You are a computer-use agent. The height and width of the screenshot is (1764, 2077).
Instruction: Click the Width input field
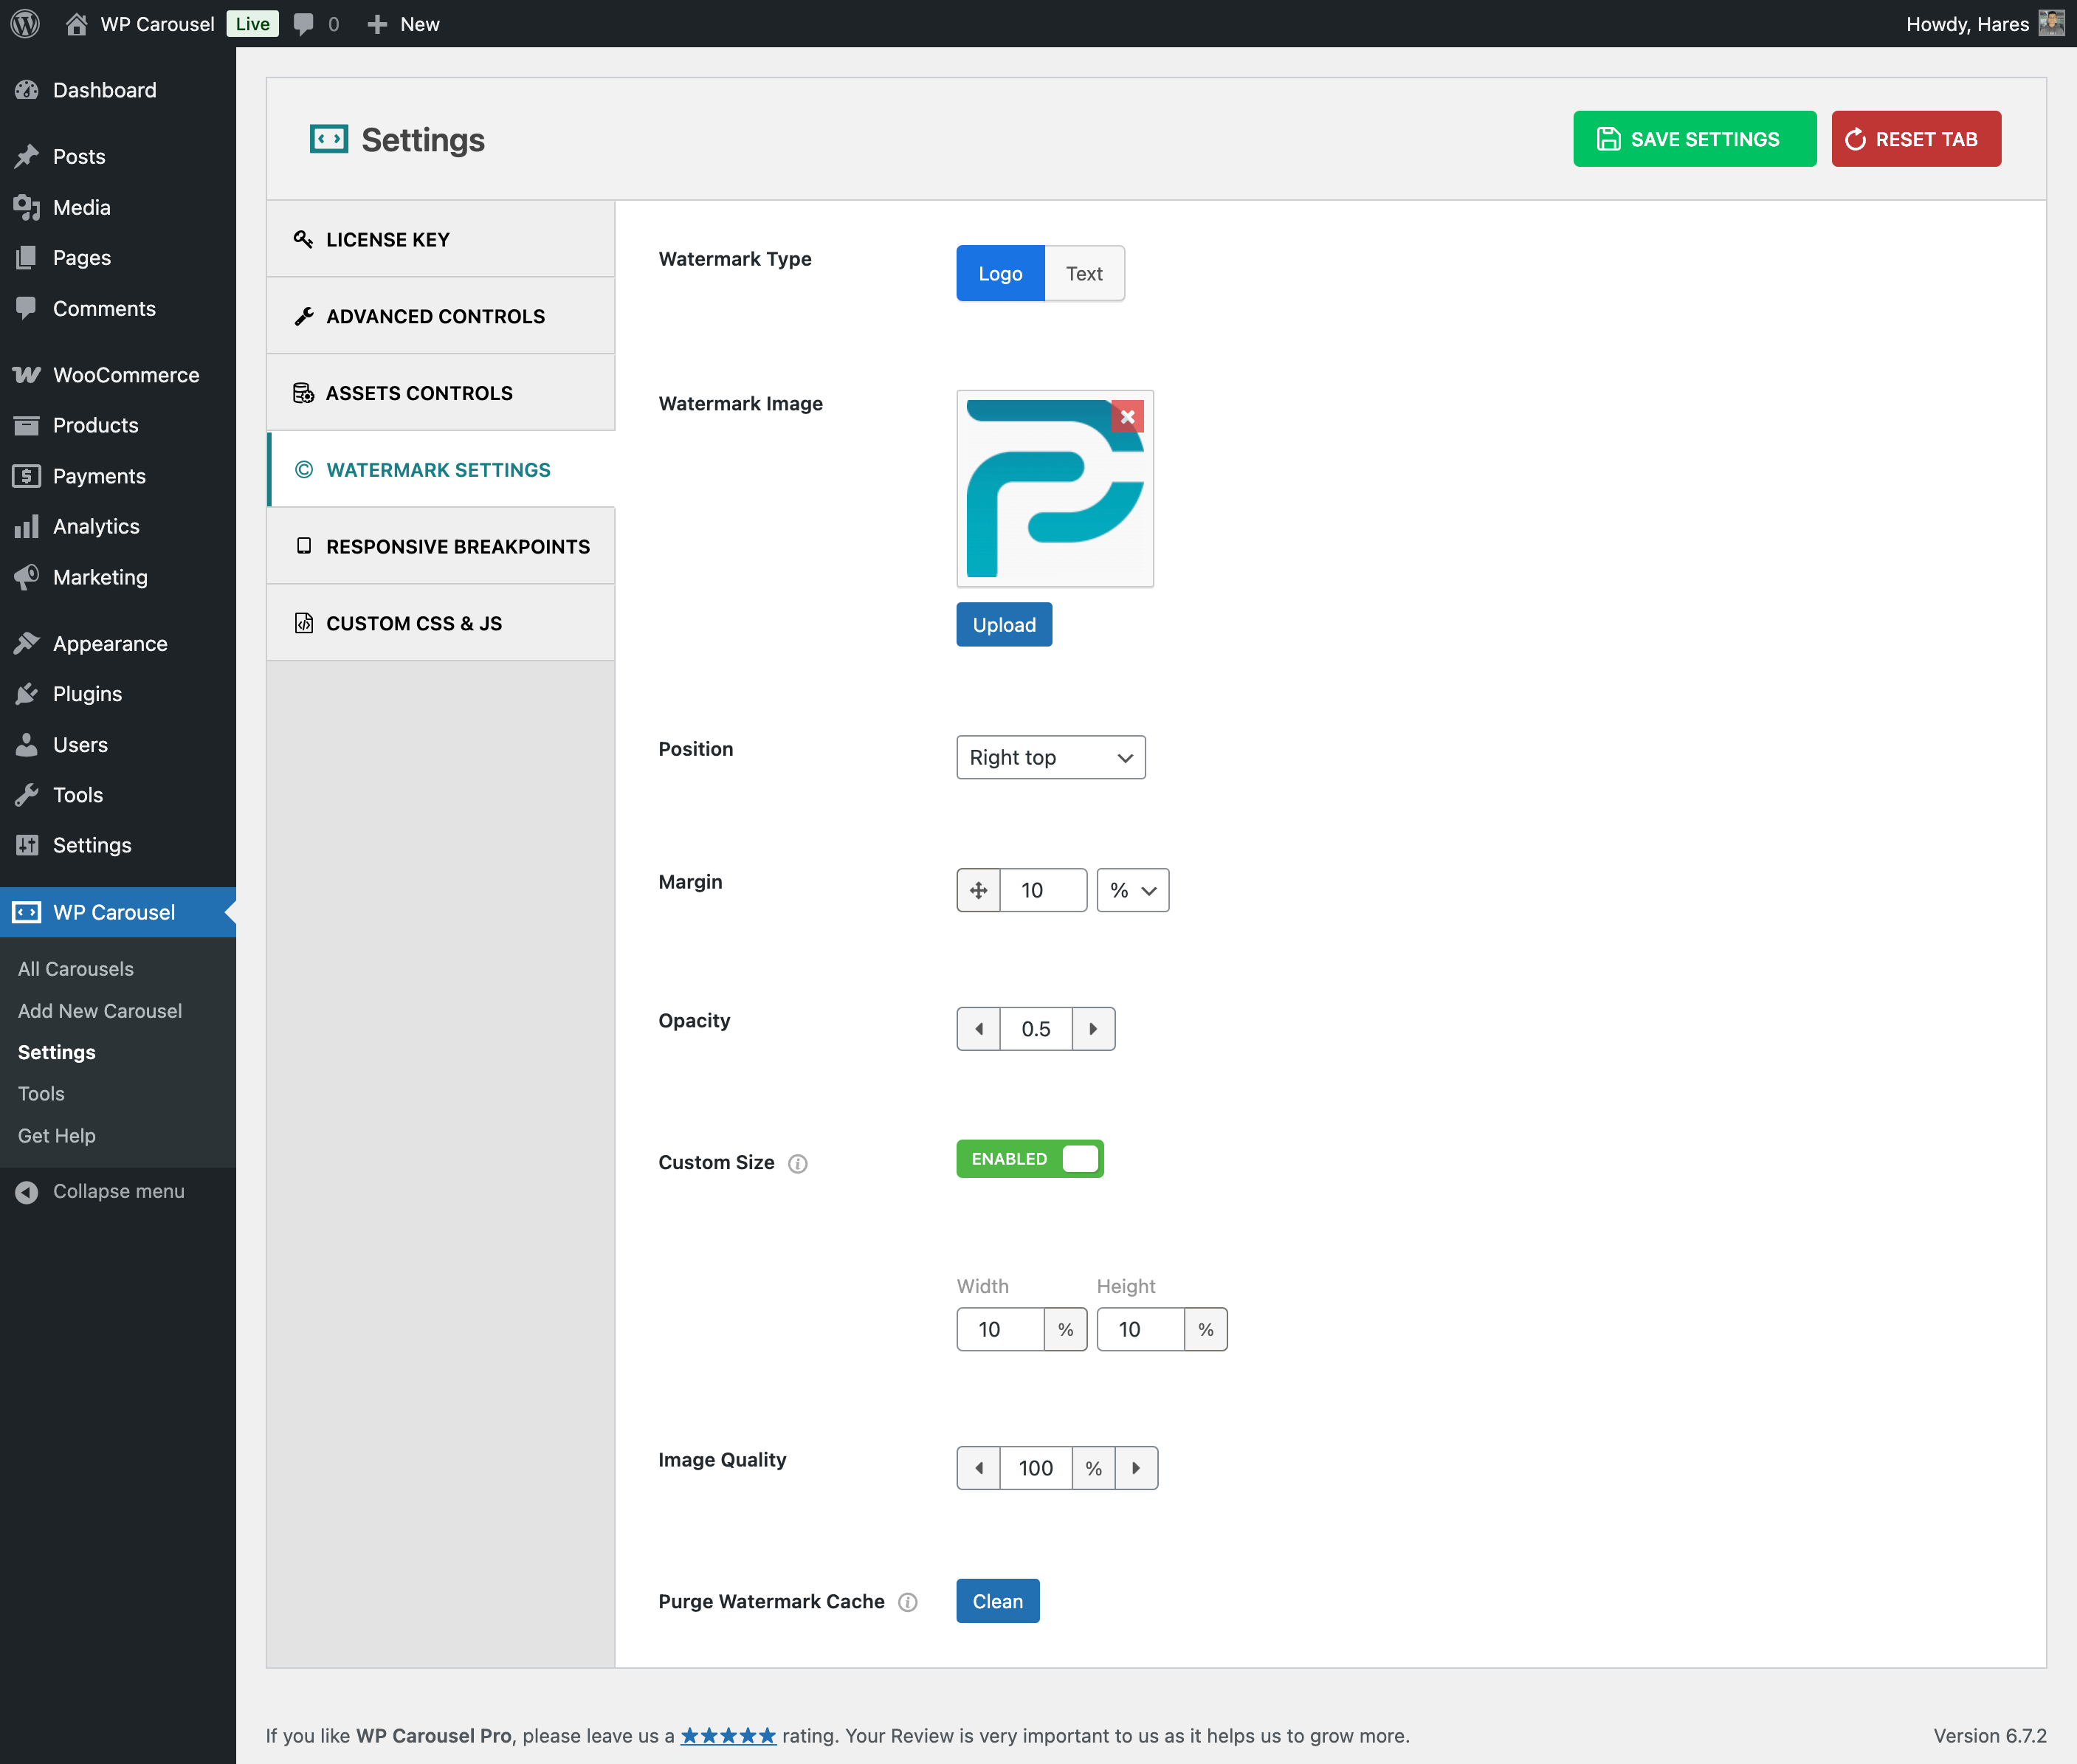(x=1001, y=1330)
